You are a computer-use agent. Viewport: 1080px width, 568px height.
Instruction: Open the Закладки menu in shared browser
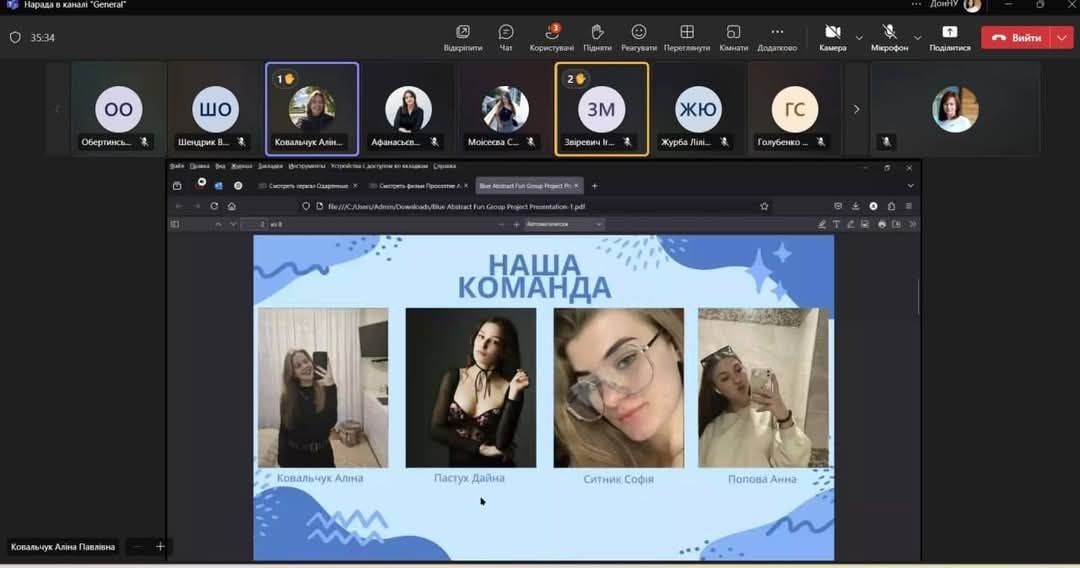click(x=271, y=166)
